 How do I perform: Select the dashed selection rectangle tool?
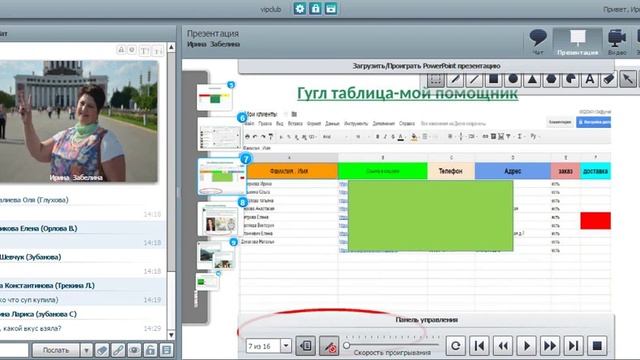point(436,79)
